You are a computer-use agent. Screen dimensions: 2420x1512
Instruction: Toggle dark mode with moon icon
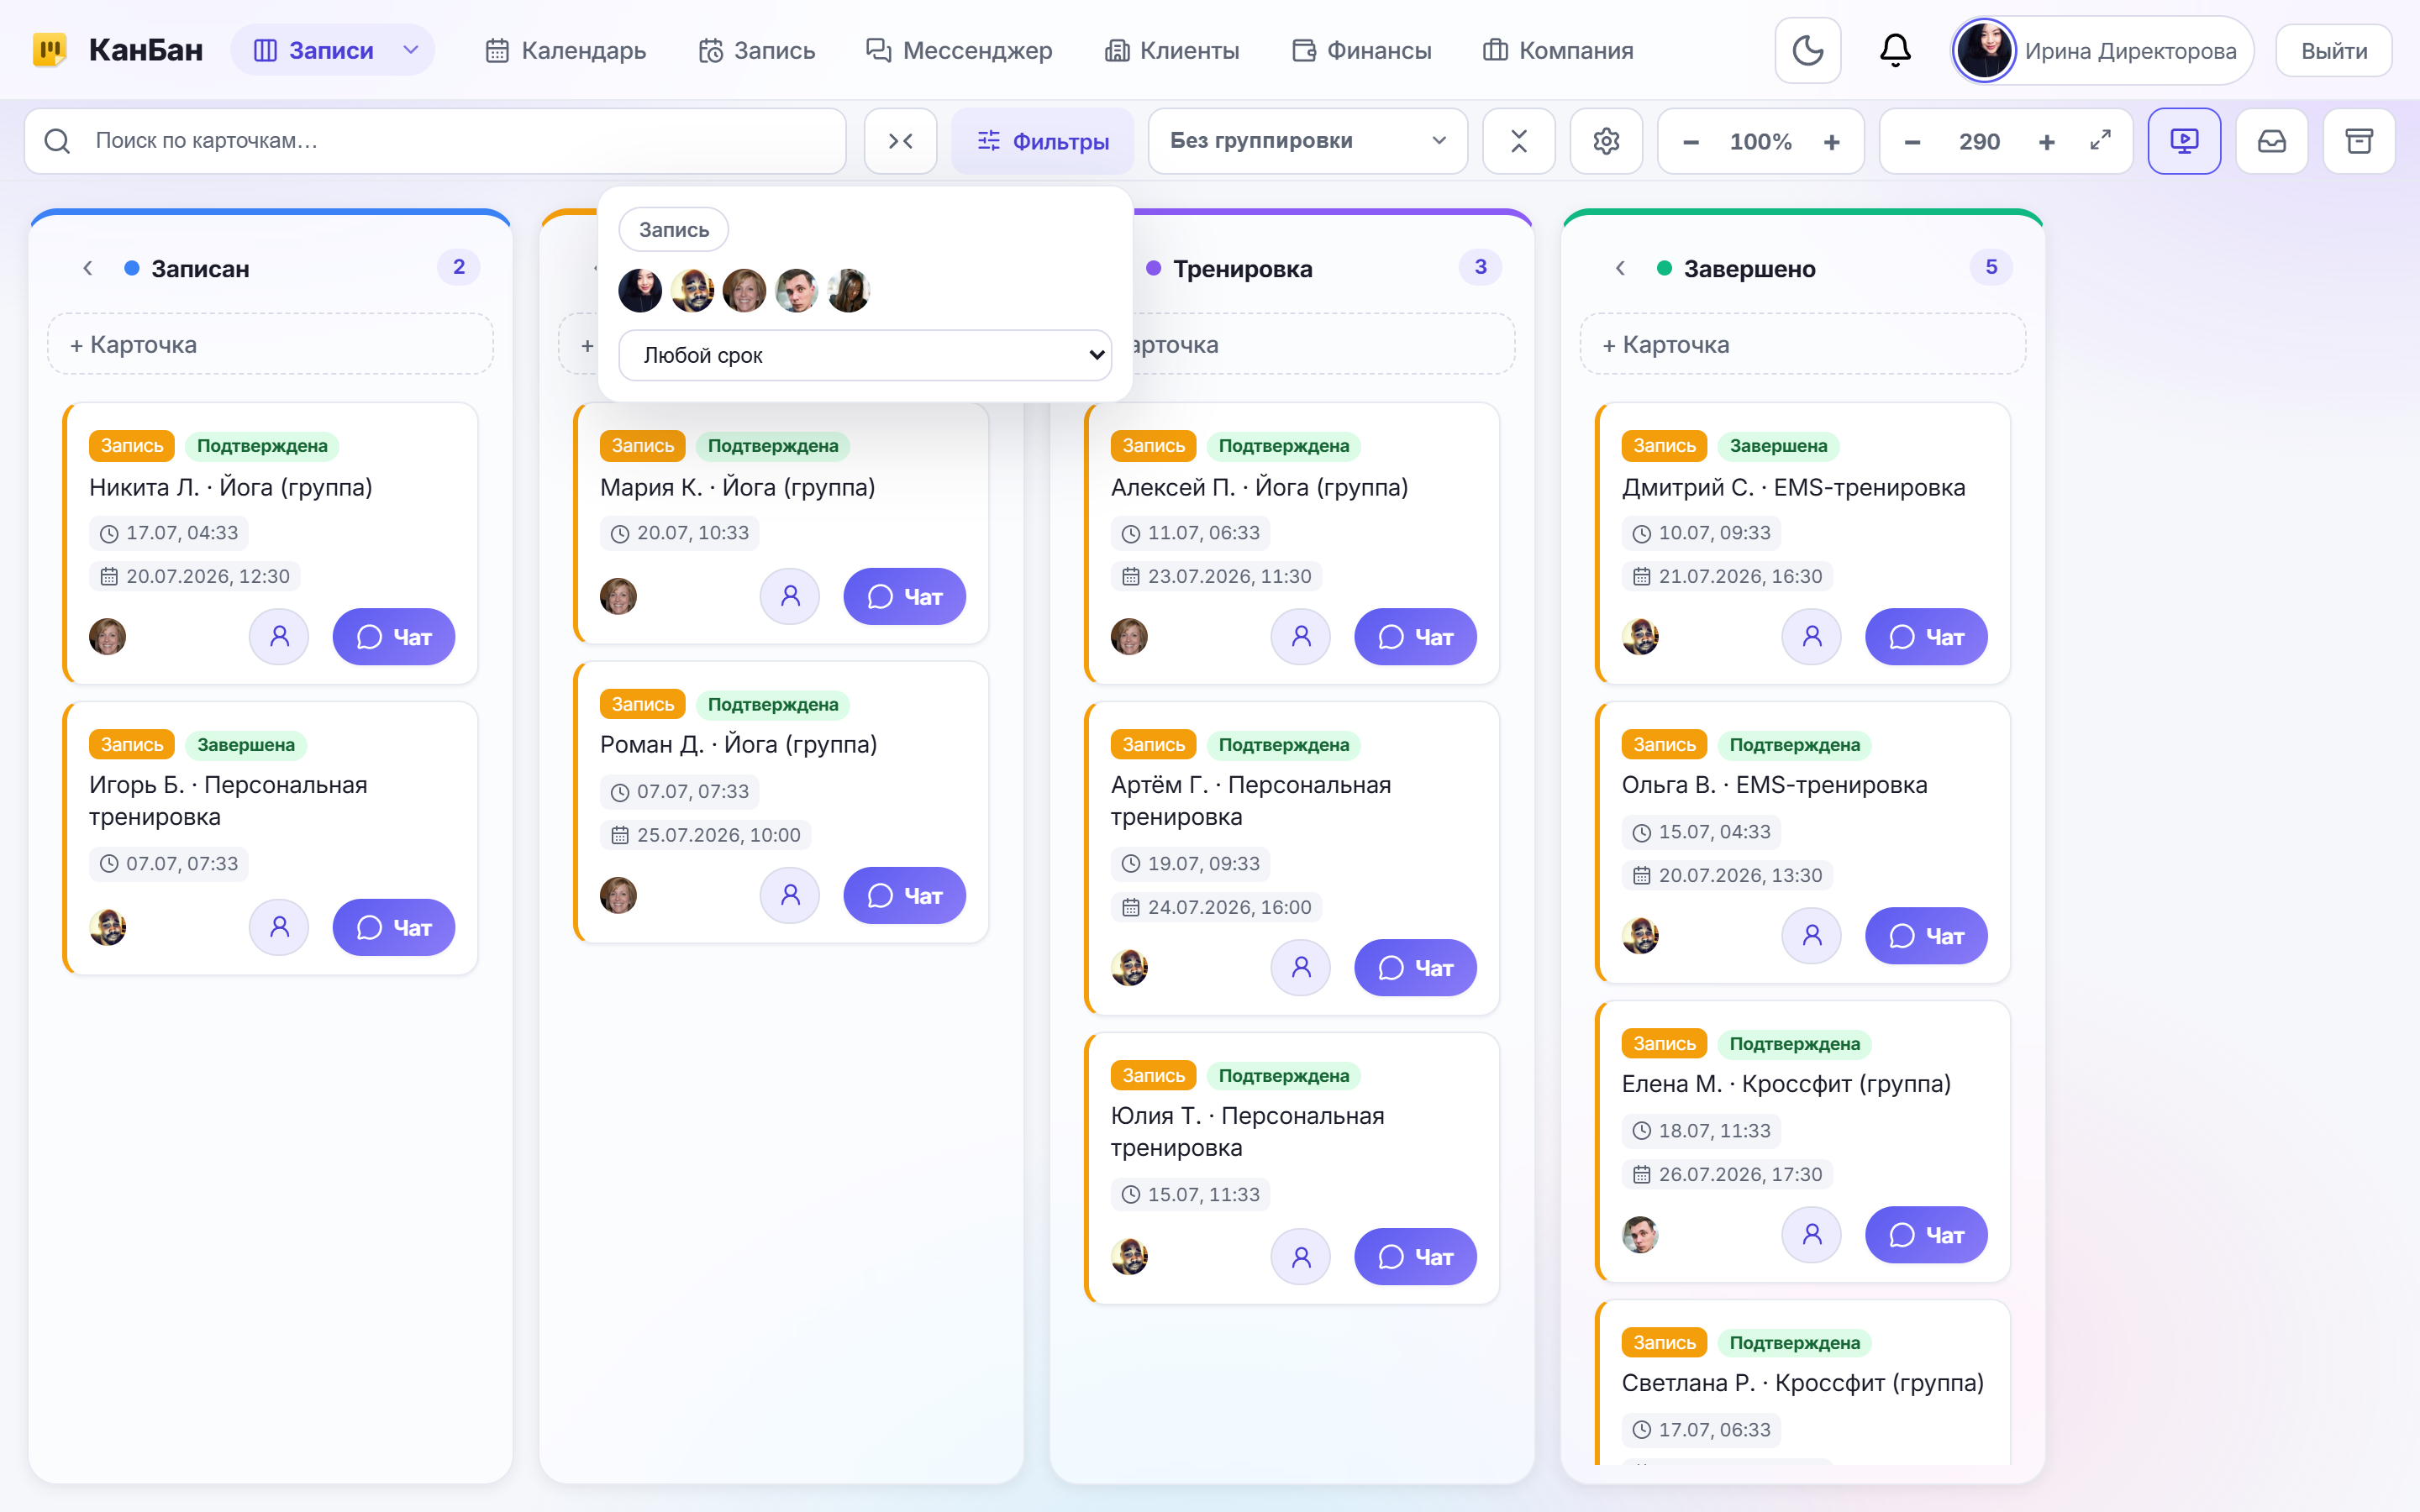1807,50
